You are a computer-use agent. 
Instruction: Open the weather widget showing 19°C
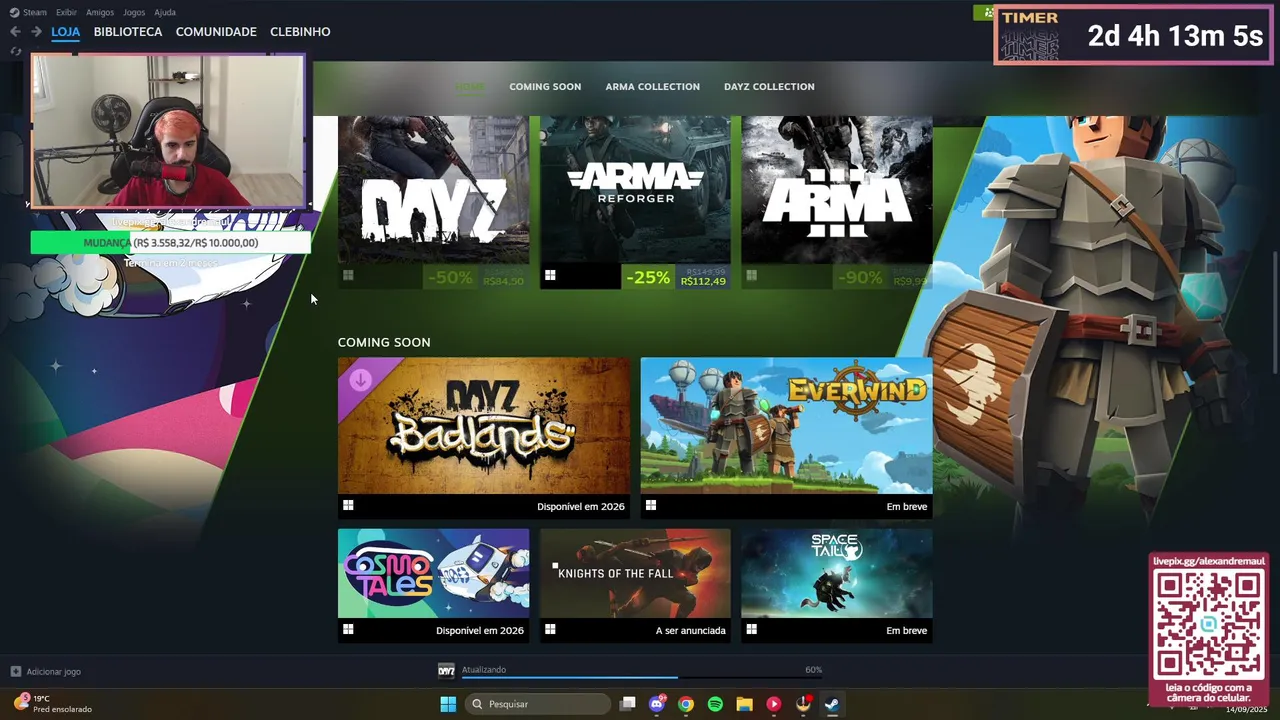[x=52, y=704]
